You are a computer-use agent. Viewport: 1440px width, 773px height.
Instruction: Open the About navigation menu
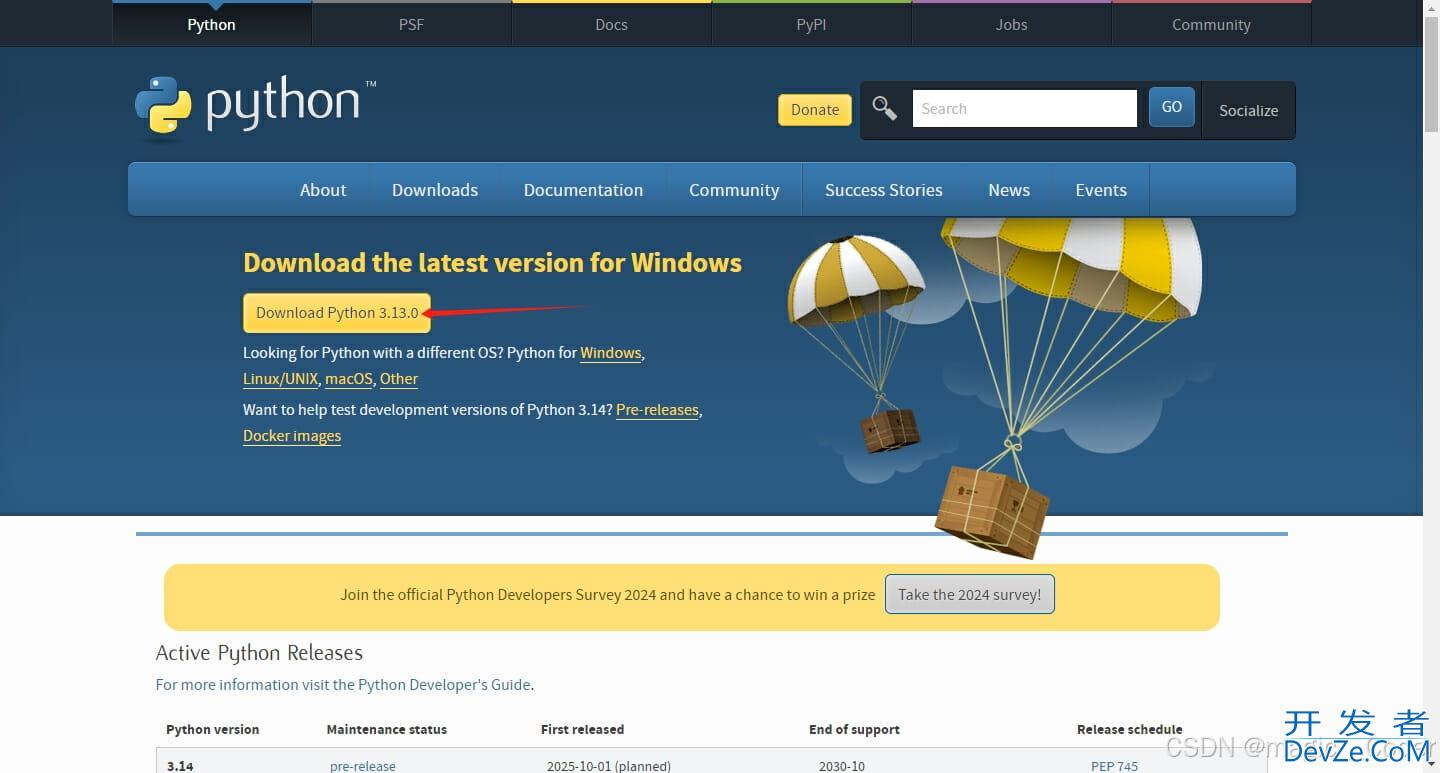click(x=323, y=190)
